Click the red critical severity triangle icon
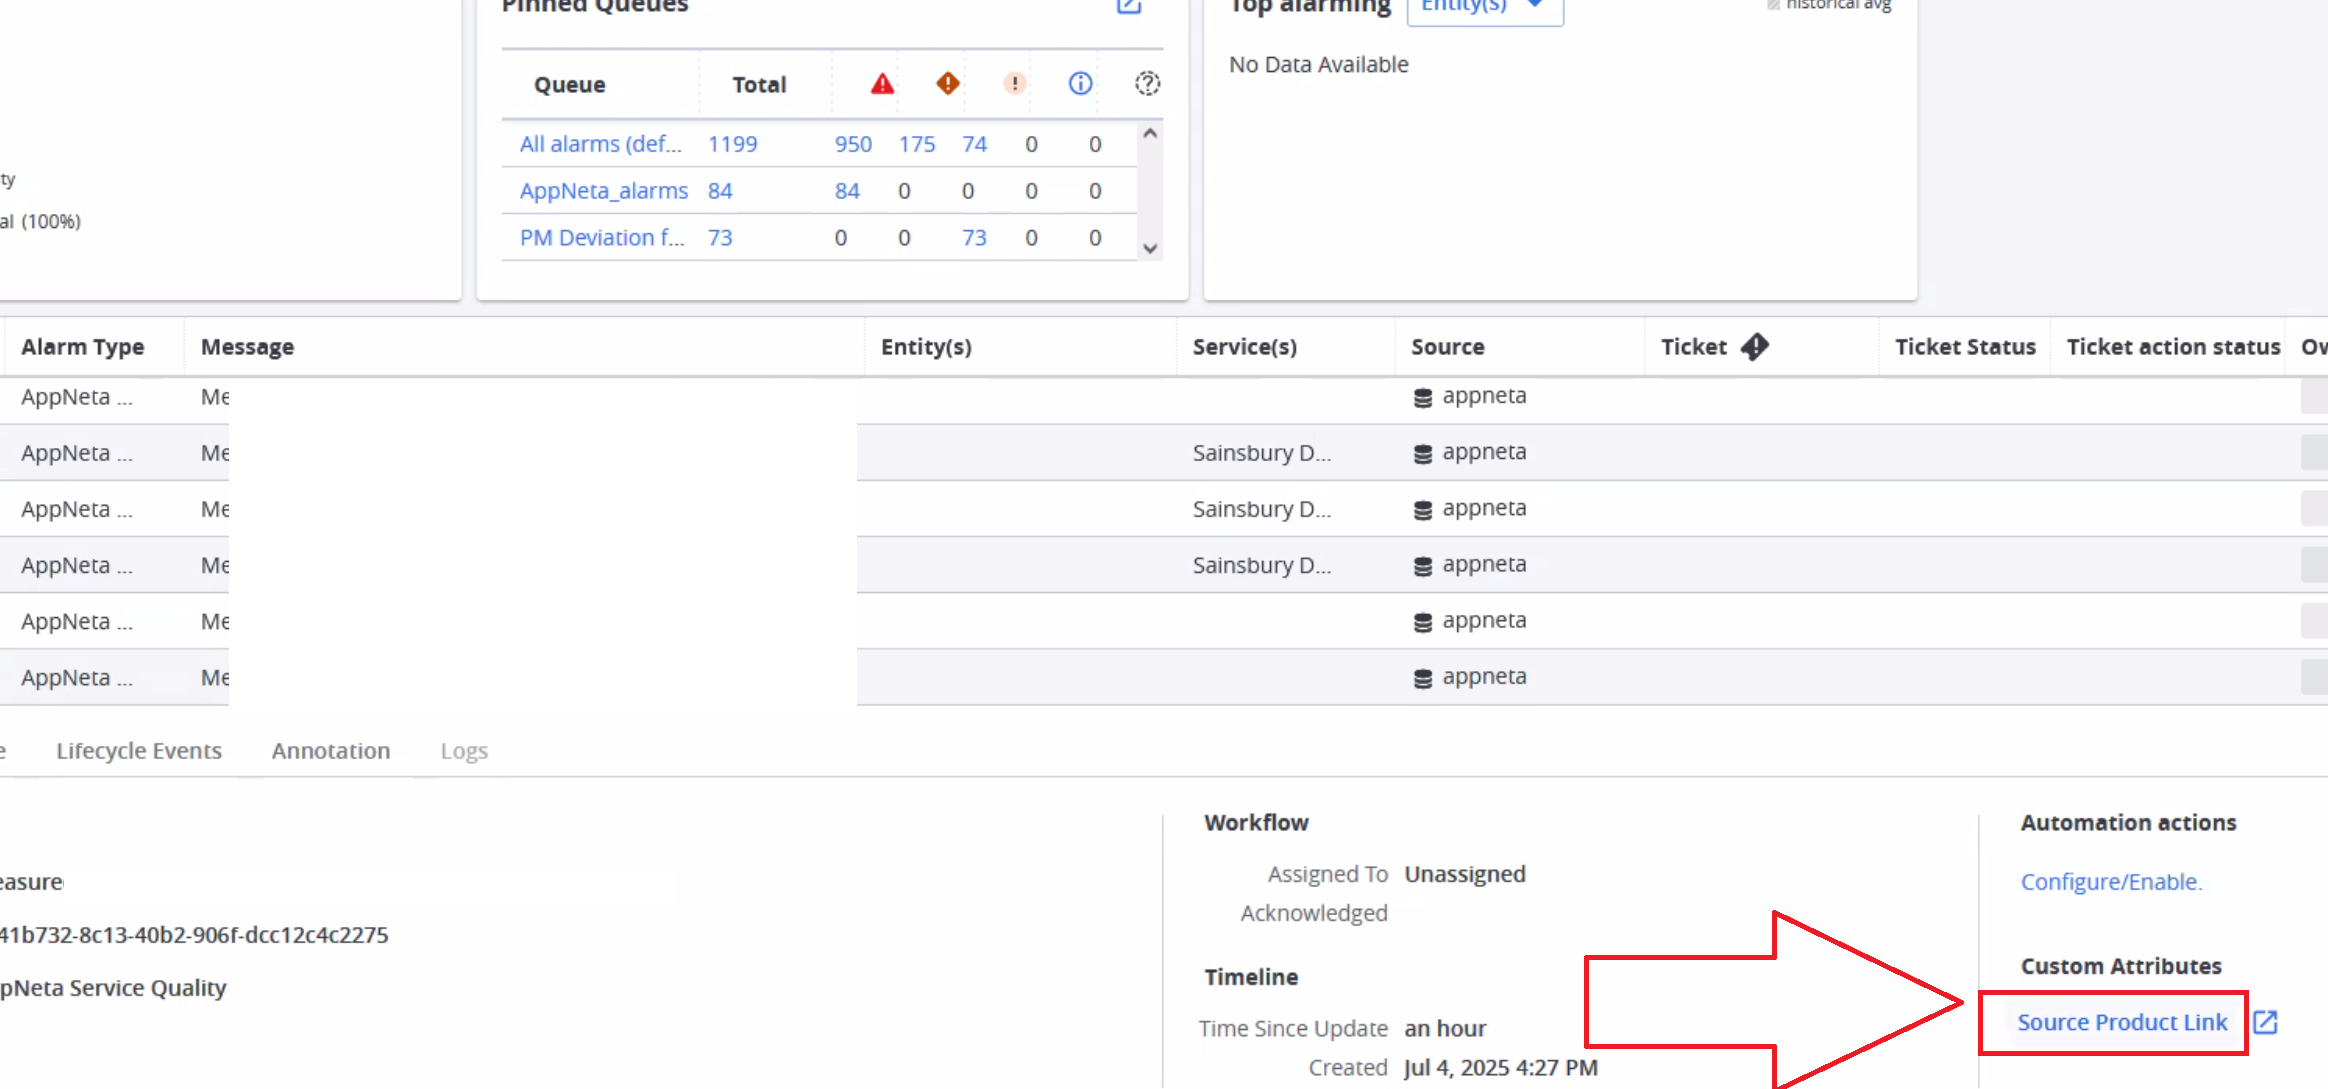2328x1089 pixels. [882, 84]
